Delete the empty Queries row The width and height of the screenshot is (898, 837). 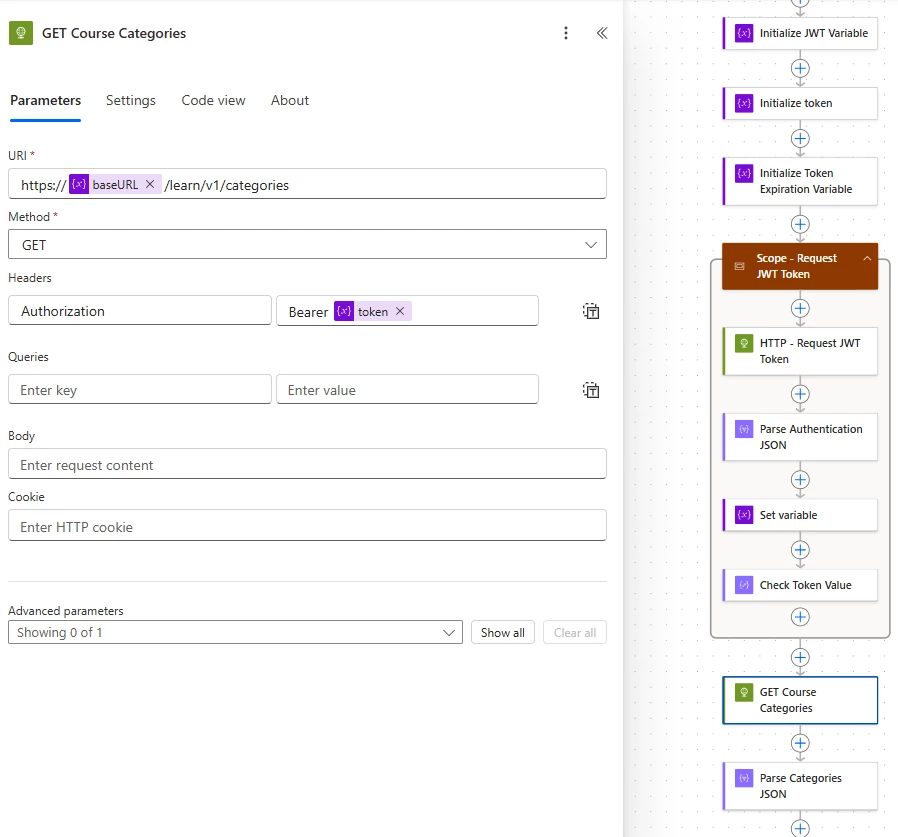pyautogui.click(x=591, y=390)
